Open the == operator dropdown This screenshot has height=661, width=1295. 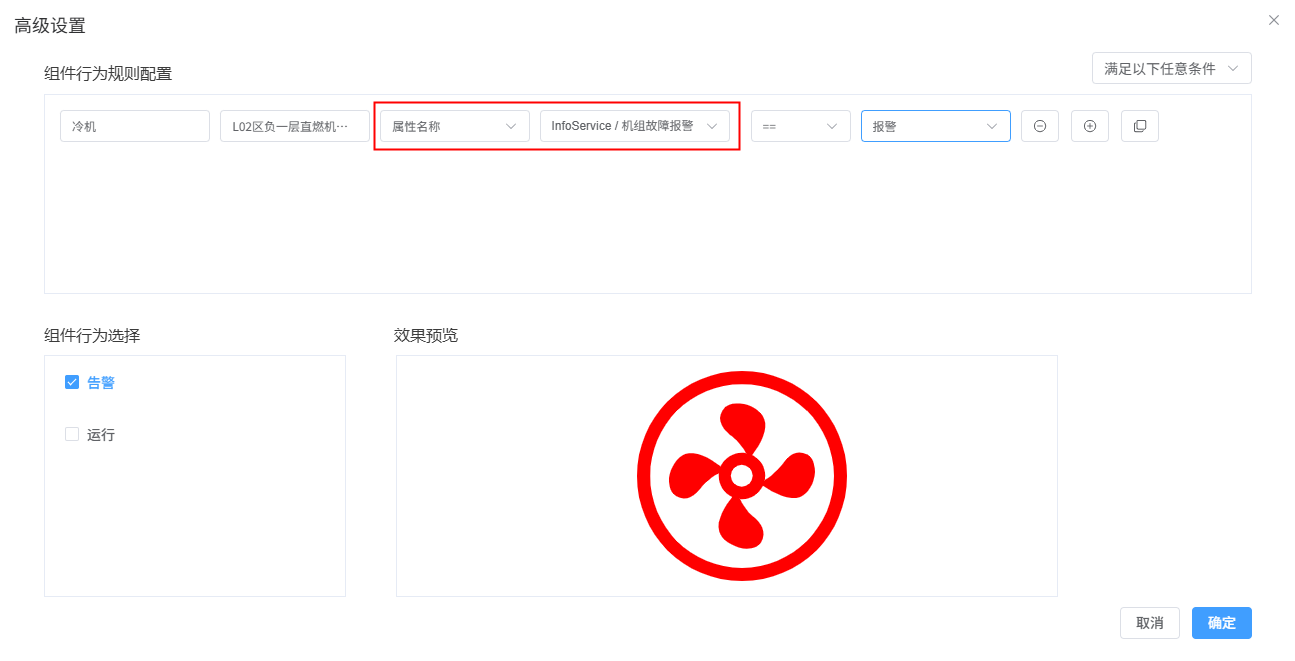(x=801, y=126)
